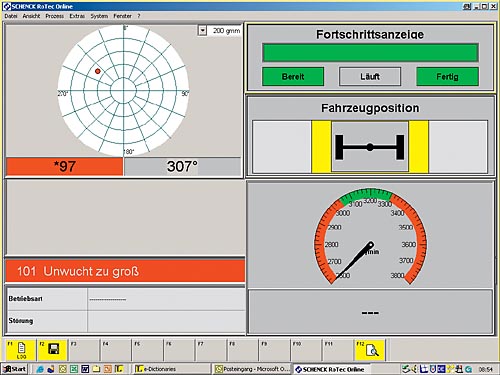Click the Windows Start button
The image size is (500, 375).
tap(14, 369)
